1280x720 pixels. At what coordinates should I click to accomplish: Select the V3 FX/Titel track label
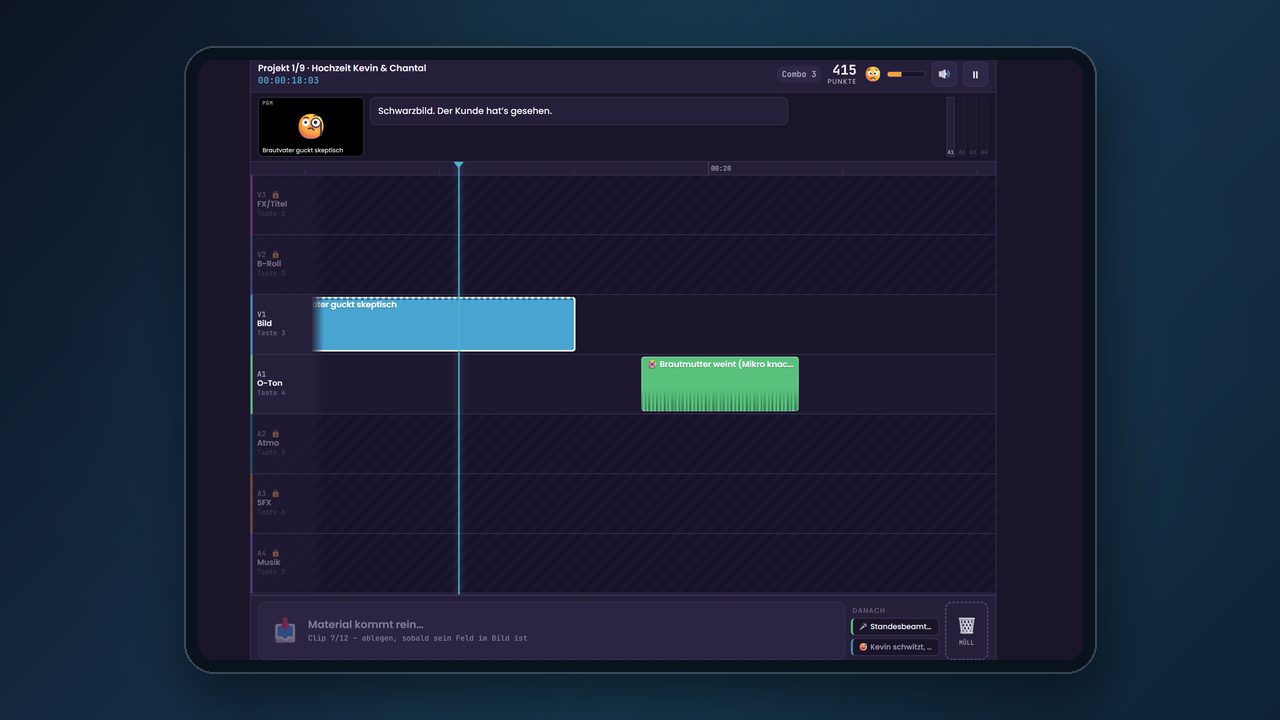tap(272, 204)
